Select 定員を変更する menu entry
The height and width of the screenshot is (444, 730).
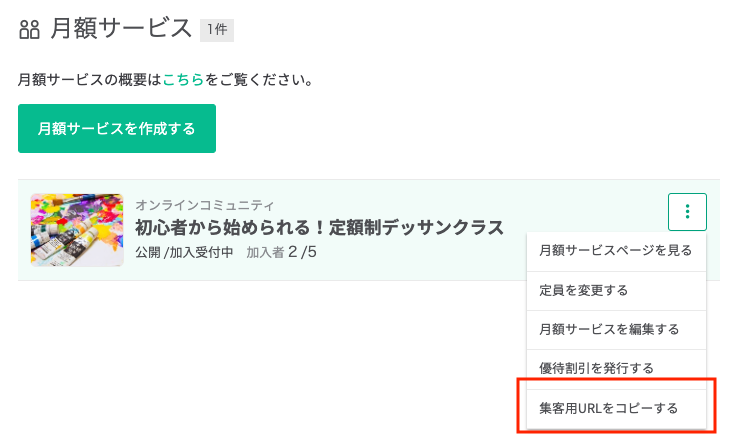[x=616, y=291]
